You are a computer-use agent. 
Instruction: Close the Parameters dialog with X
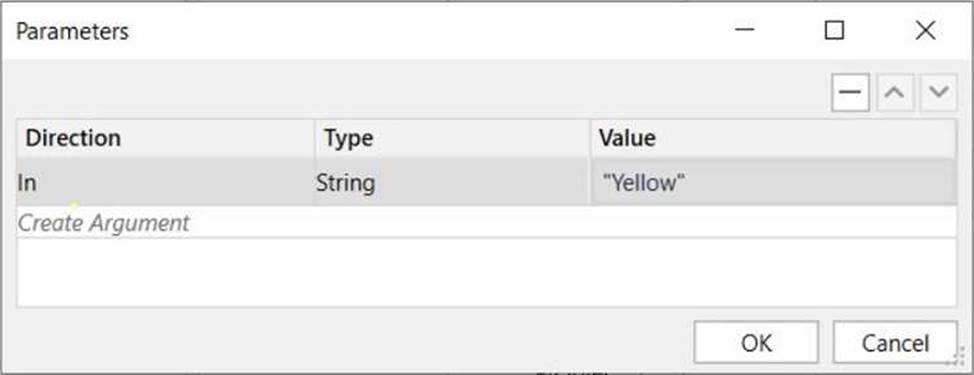[926, 30]
